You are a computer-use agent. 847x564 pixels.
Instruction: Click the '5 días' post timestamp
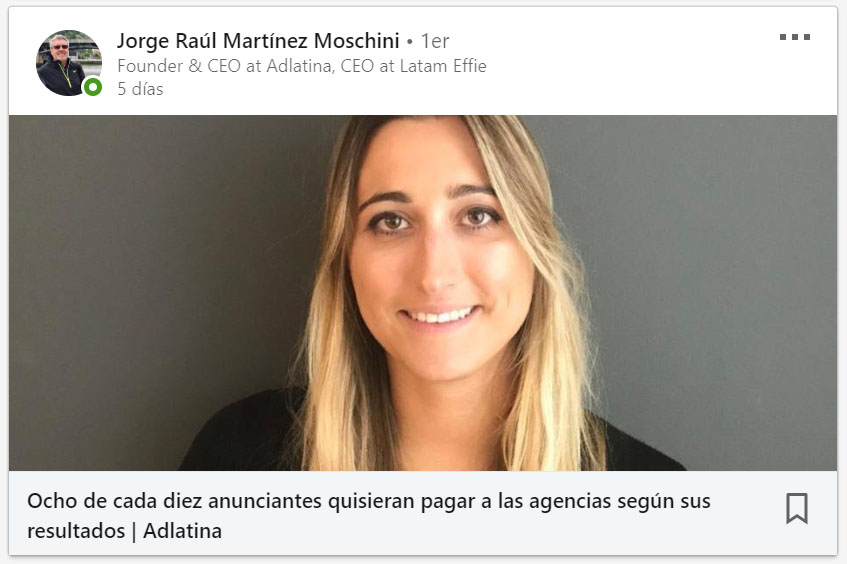click(x=140, y=89)
